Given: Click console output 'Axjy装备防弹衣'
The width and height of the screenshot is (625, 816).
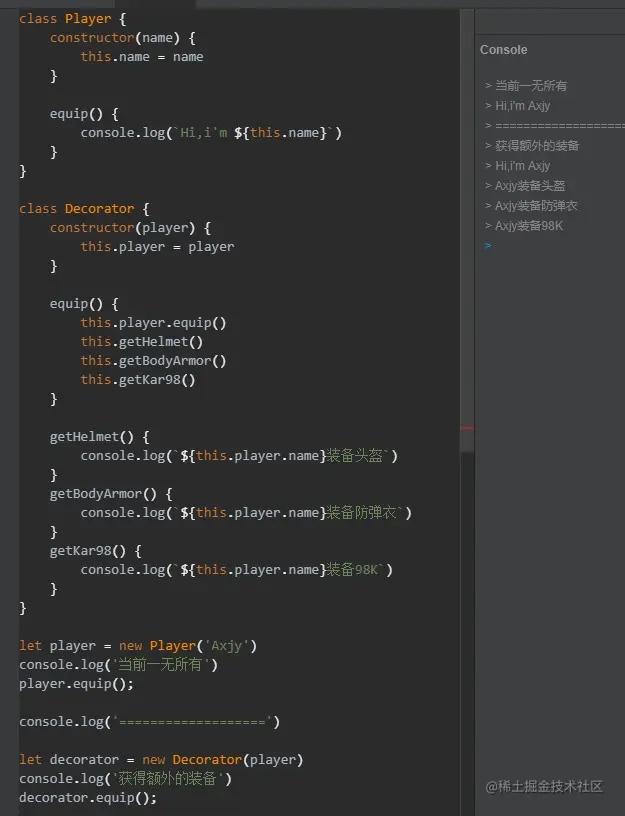Looking at the screenshot, I should pyautogui.click(x=536, y=206).
